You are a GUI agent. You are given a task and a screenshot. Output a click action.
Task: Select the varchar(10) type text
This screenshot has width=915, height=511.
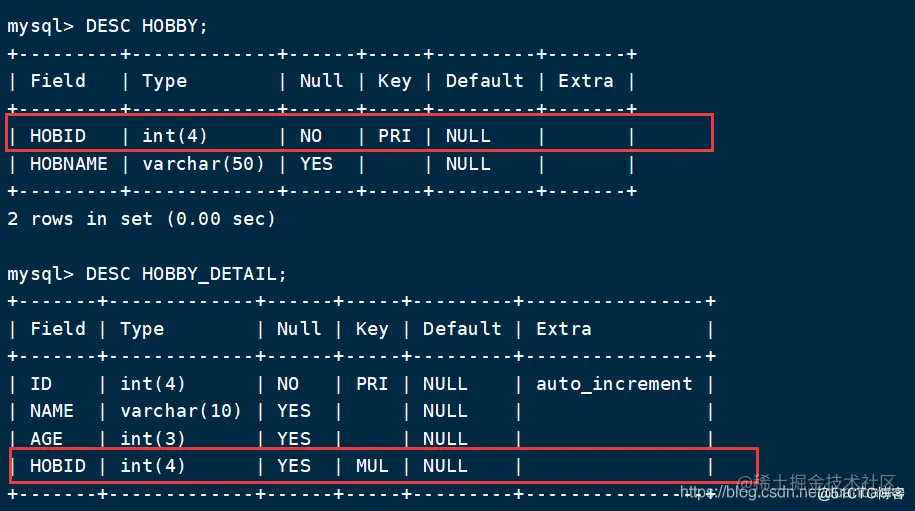181,411
